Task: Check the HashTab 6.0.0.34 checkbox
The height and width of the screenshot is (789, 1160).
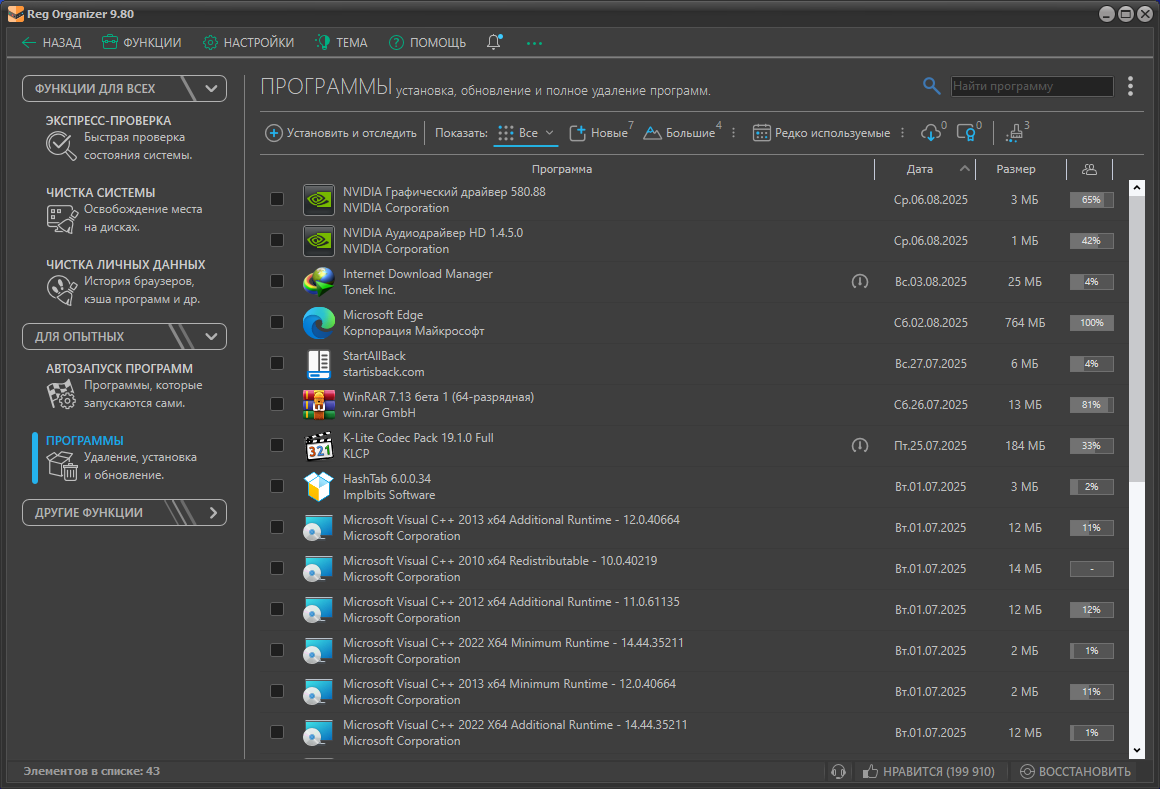Action: (x=277, y=487)
